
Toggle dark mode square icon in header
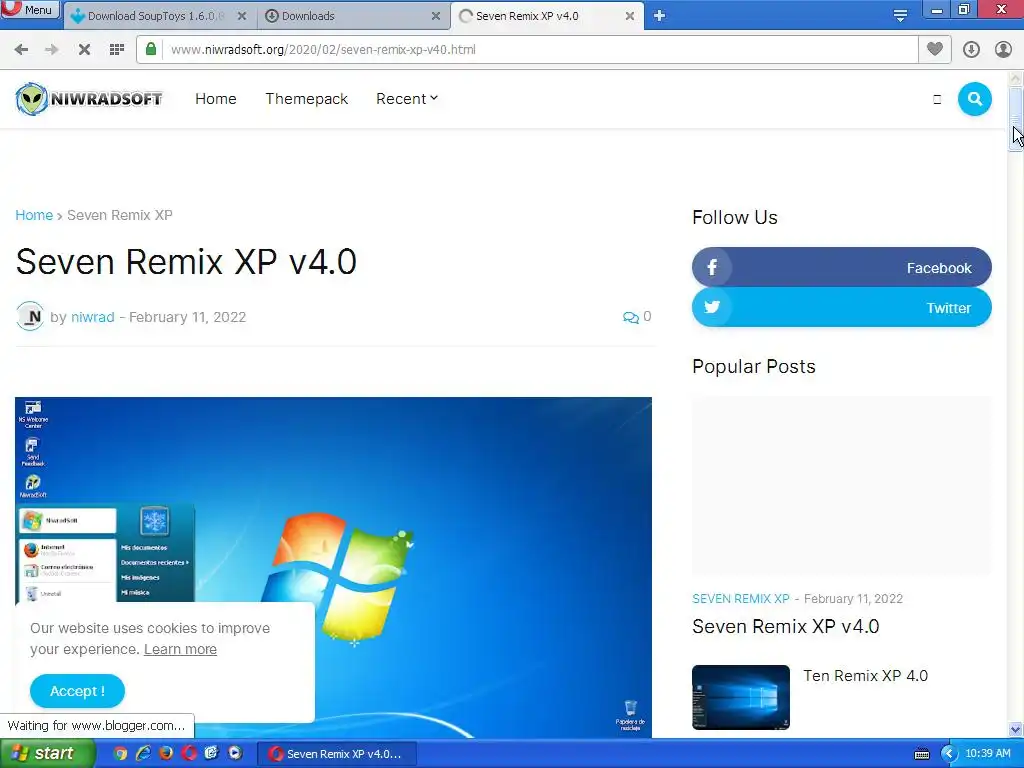(937, 99)
